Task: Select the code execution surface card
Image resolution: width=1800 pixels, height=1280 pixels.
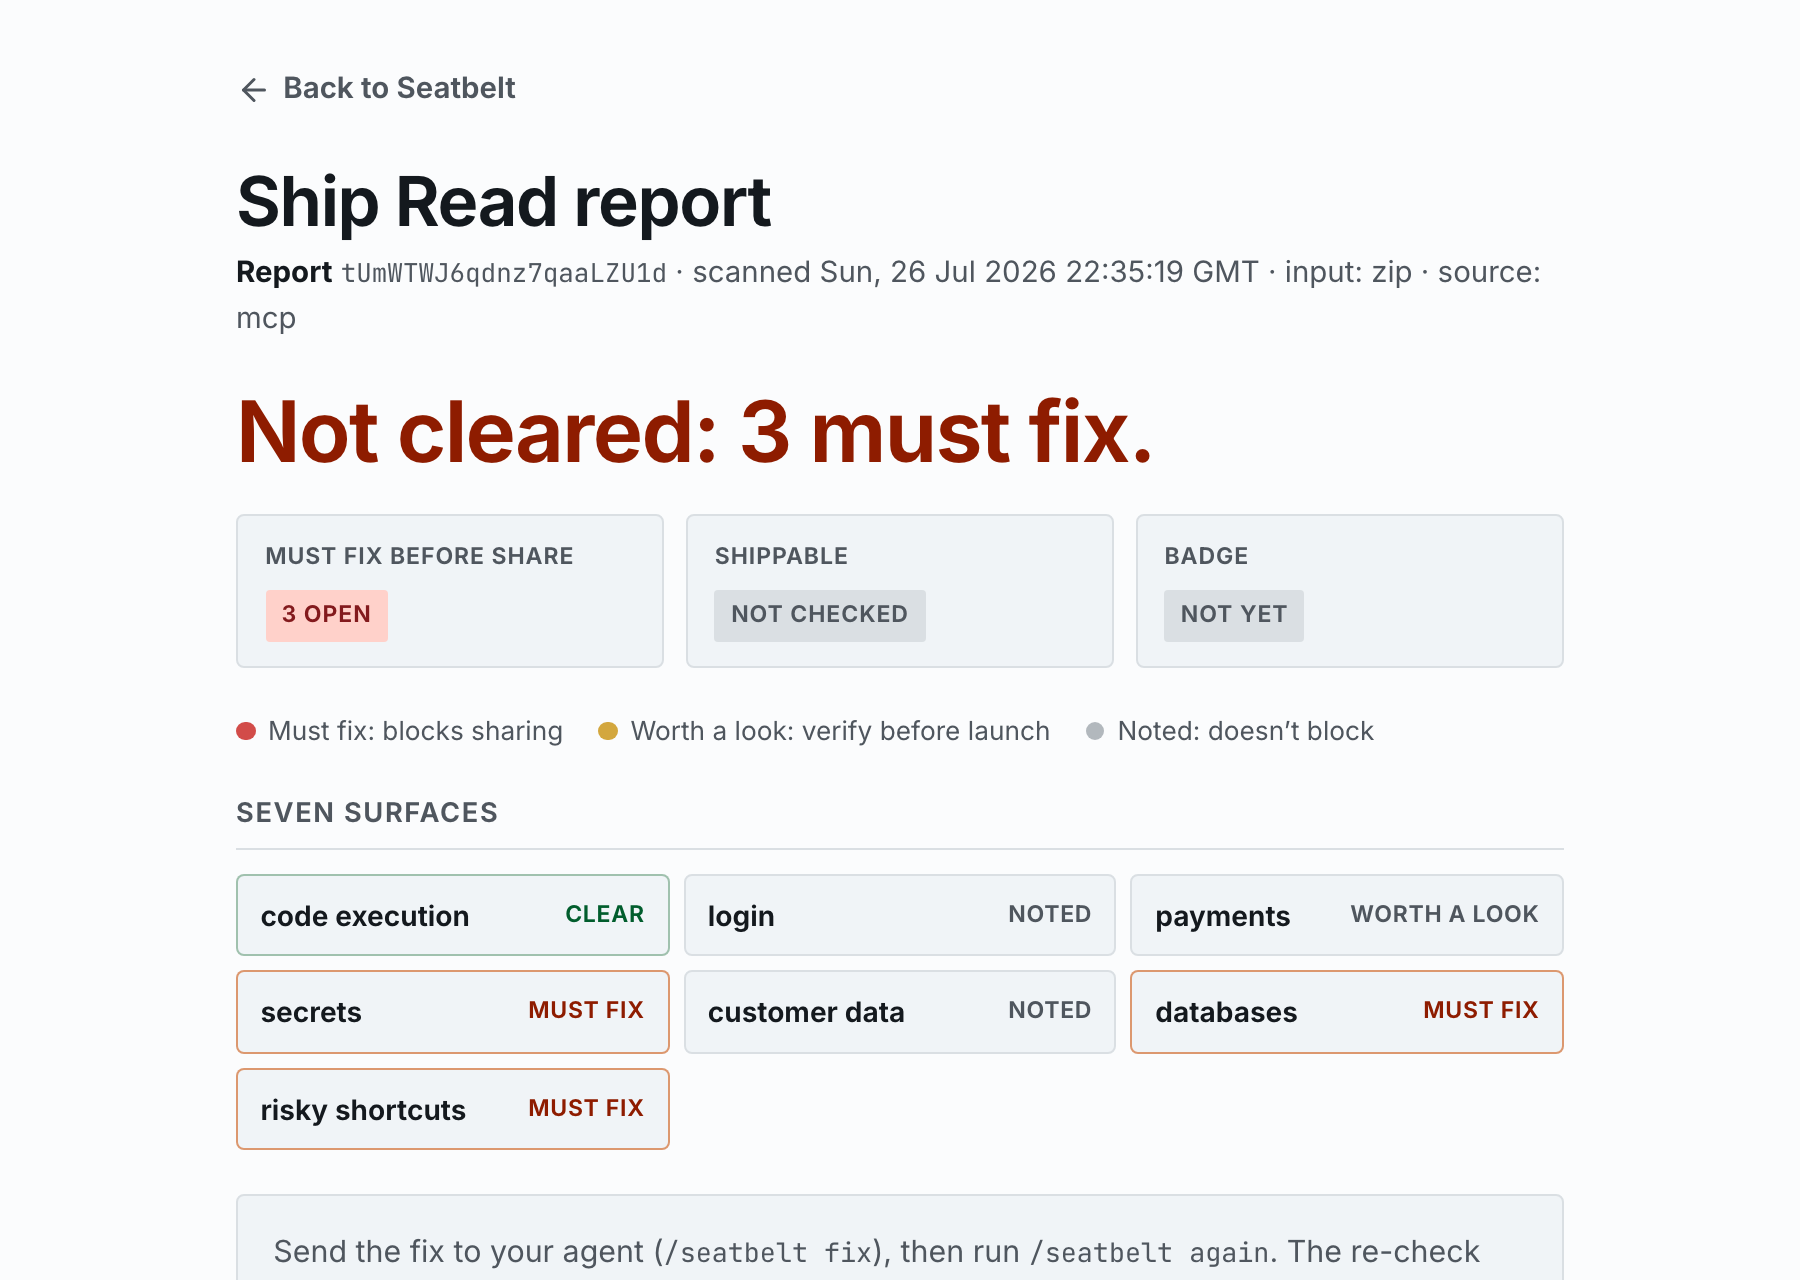Action: (453, 915)
